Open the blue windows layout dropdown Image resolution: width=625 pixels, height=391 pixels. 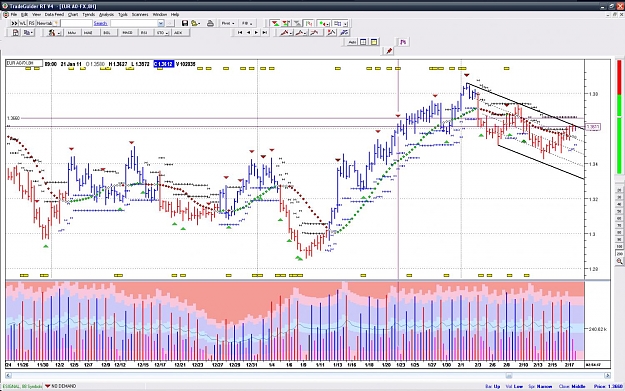coord(340,23)
